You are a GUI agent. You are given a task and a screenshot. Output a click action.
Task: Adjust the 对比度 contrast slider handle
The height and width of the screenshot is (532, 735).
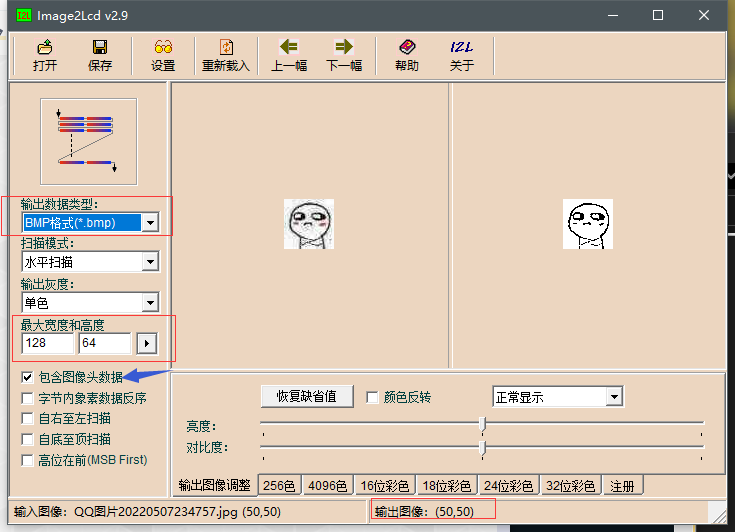click(482, 448)
